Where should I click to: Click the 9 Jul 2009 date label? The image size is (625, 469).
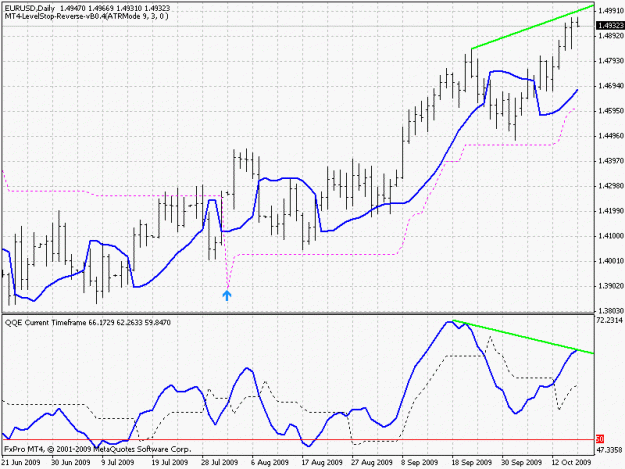118,462
